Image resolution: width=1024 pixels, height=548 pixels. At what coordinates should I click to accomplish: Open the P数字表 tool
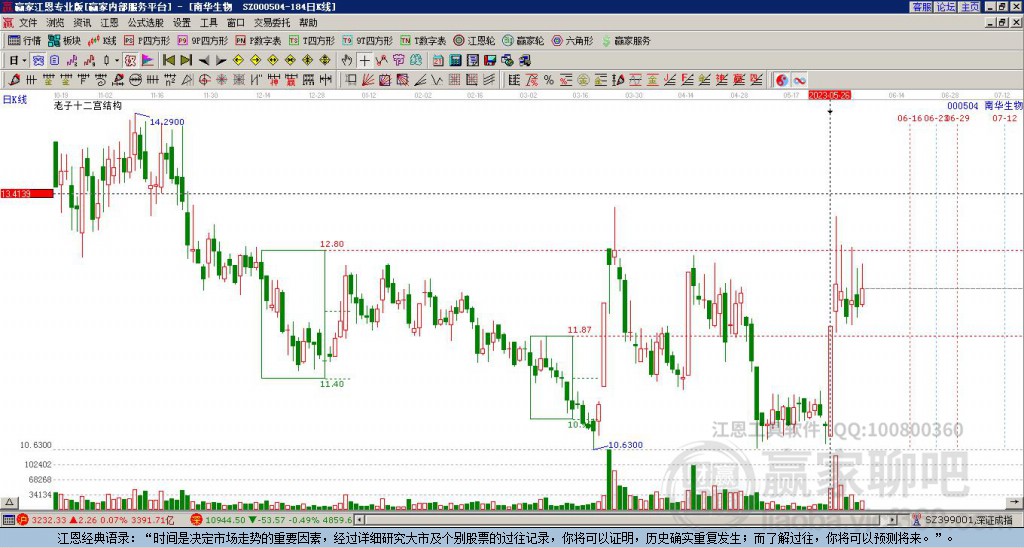pos(259,40)
